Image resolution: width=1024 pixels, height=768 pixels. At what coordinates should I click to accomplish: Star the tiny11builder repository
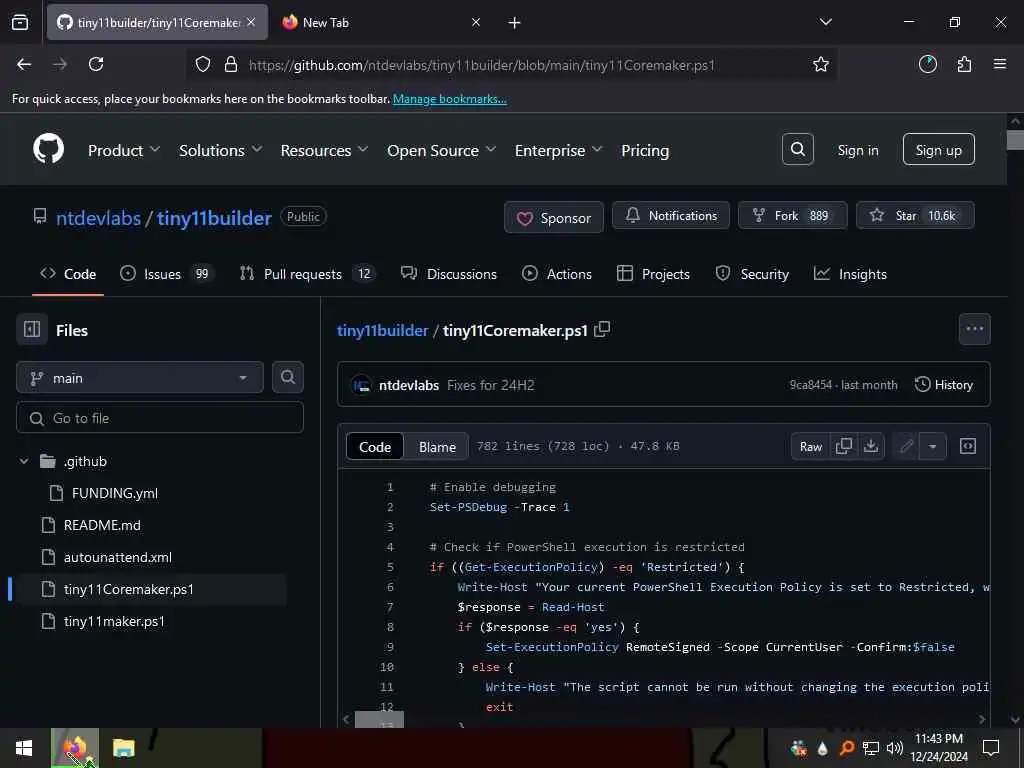pyautogui.click(x=915, y=216)
